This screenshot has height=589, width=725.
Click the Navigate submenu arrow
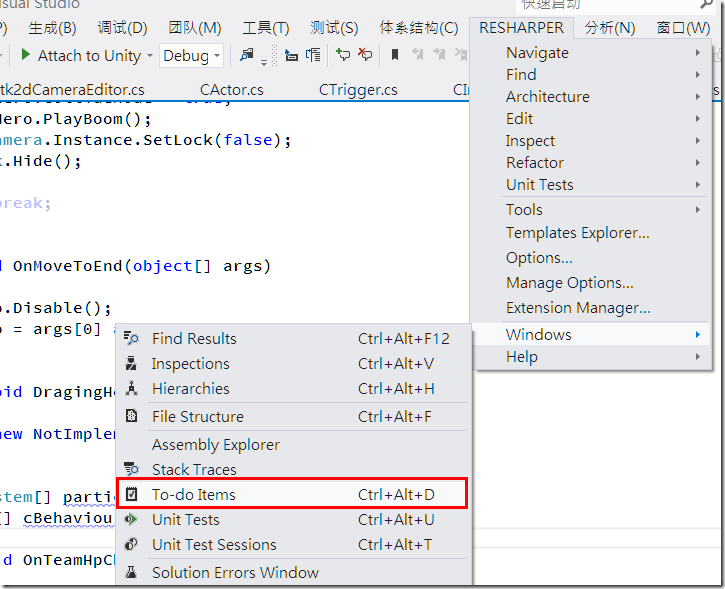tap(698, 53)
